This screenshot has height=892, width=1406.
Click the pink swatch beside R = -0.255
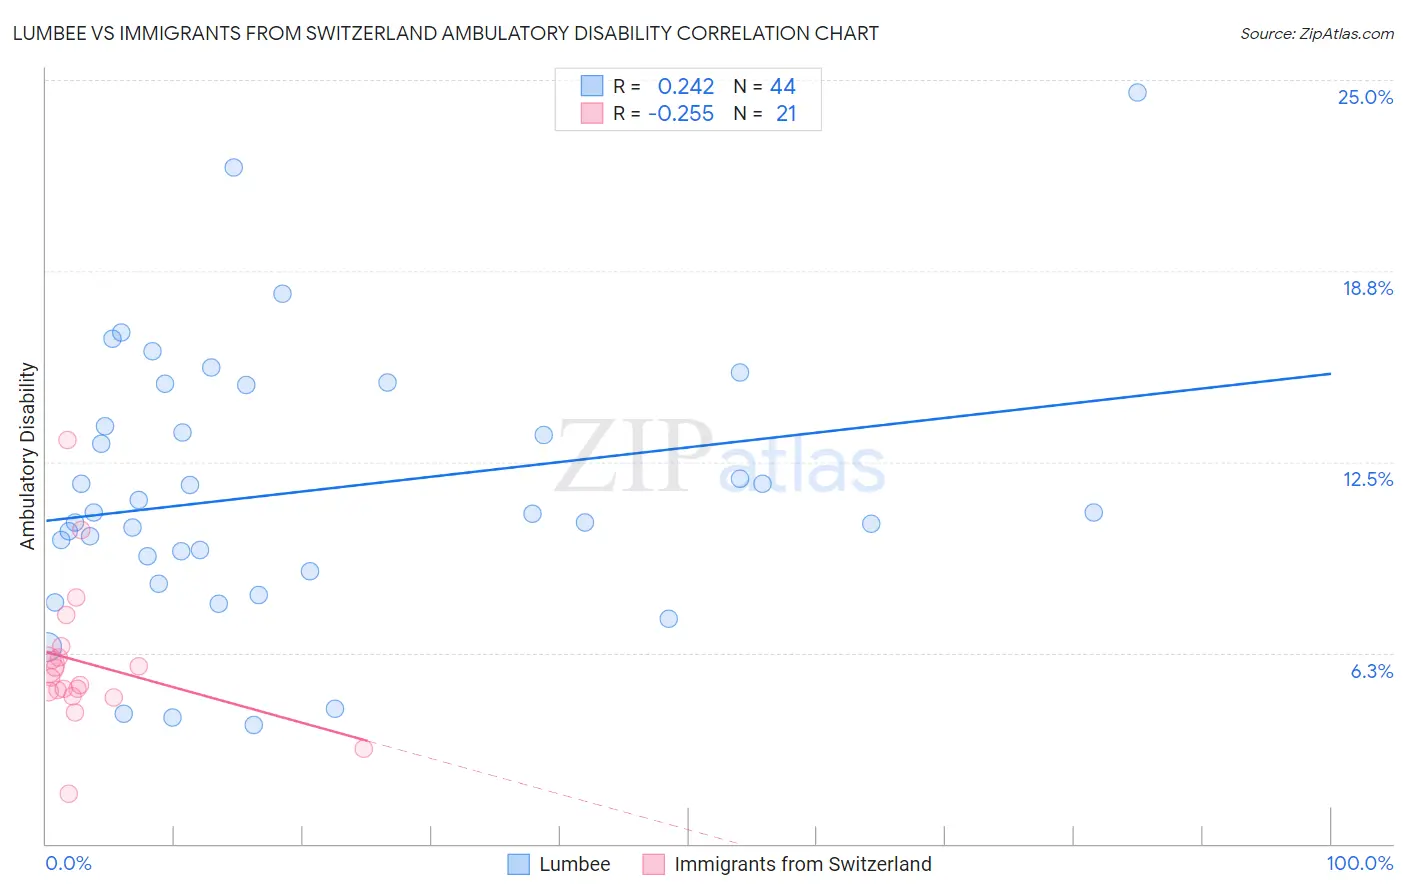(592, 113)
